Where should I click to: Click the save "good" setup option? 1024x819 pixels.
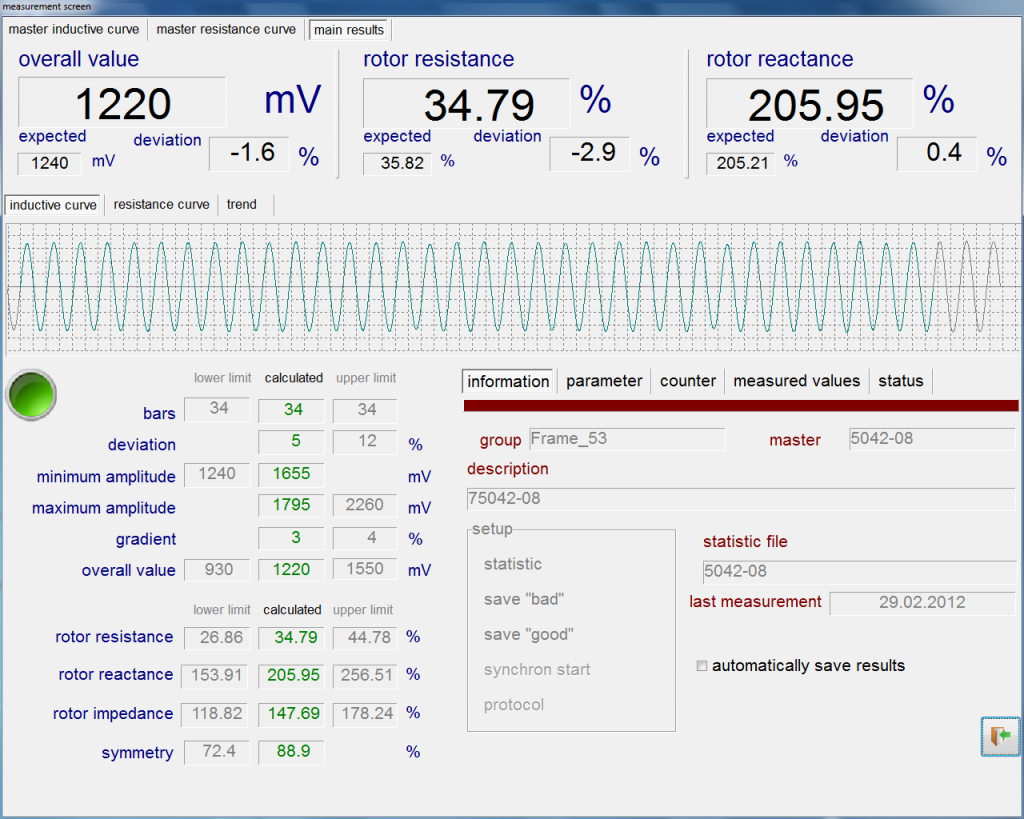(529, 635)
